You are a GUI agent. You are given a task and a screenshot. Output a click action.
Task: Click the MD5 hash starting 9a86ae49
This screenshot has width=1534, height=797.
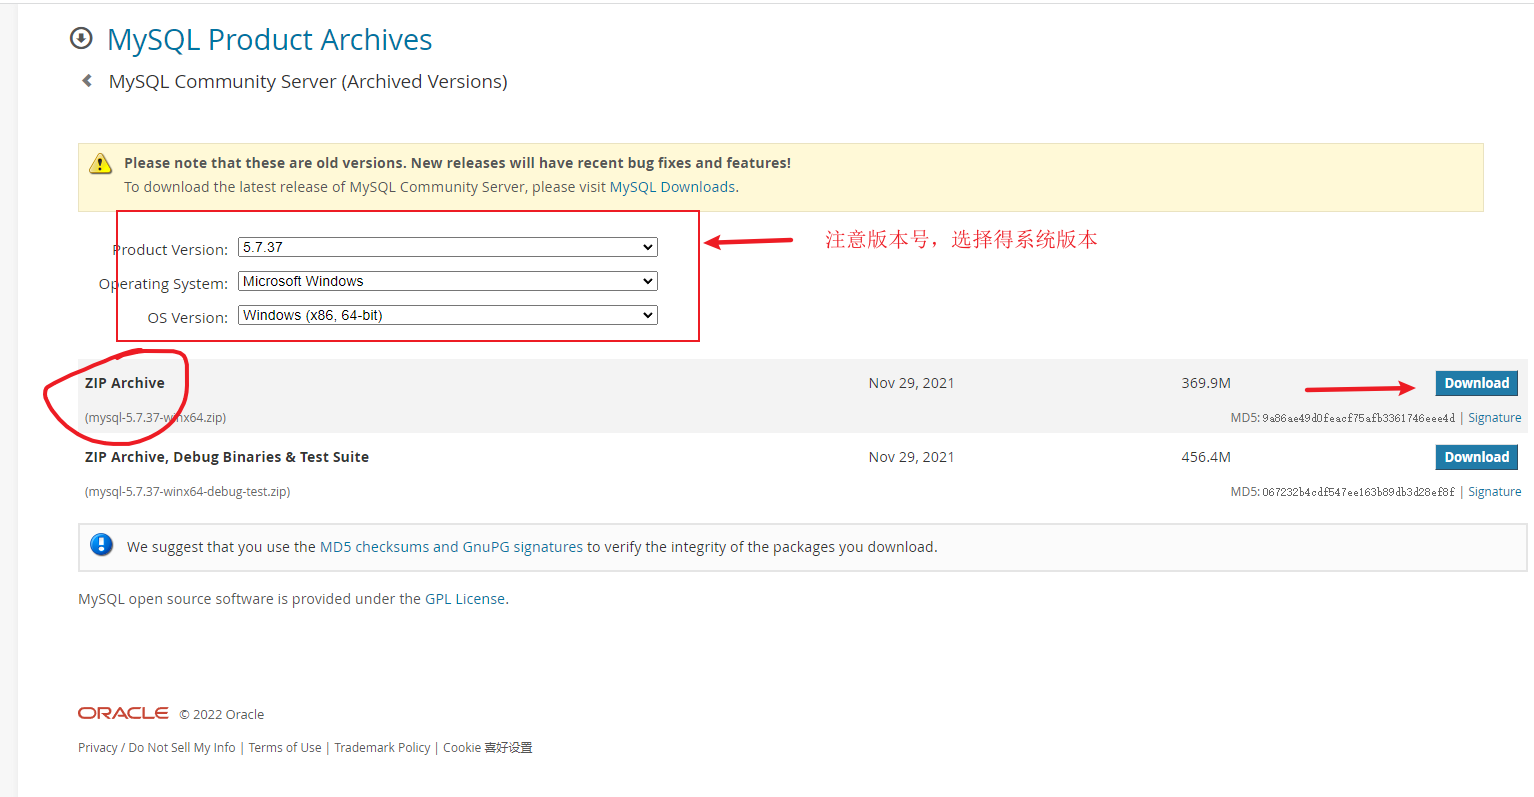(x=1358, y=418)
